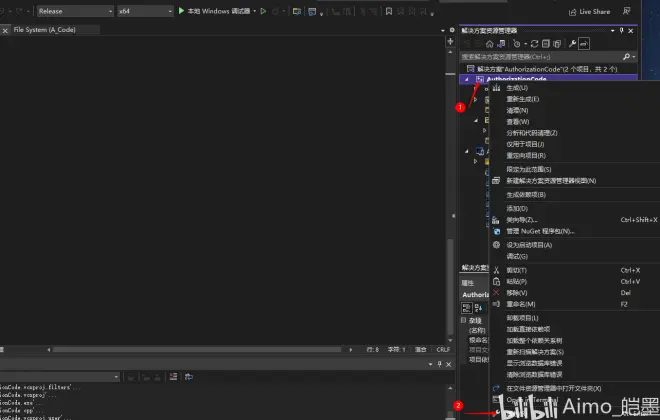Click the Properties wrench icon in Solution Explorer
Viewport: 660px width, 420px height.
(x=572, y=44)
